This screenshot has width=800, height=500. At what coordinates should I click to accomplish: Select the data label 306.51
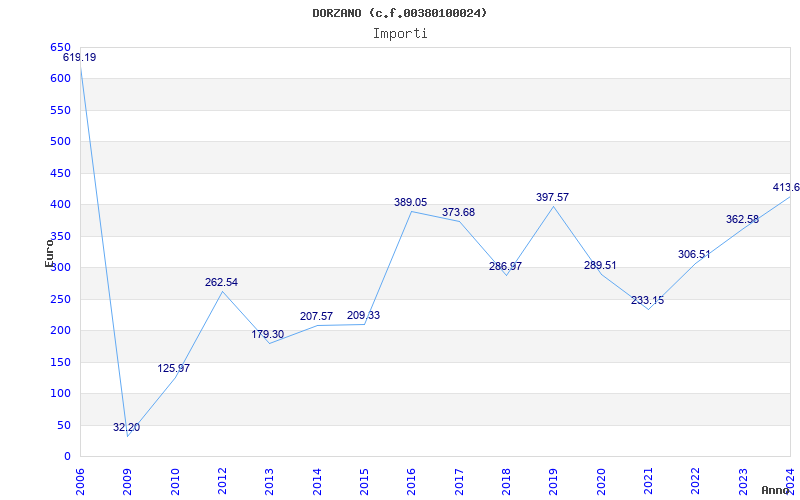click(694, 255)
